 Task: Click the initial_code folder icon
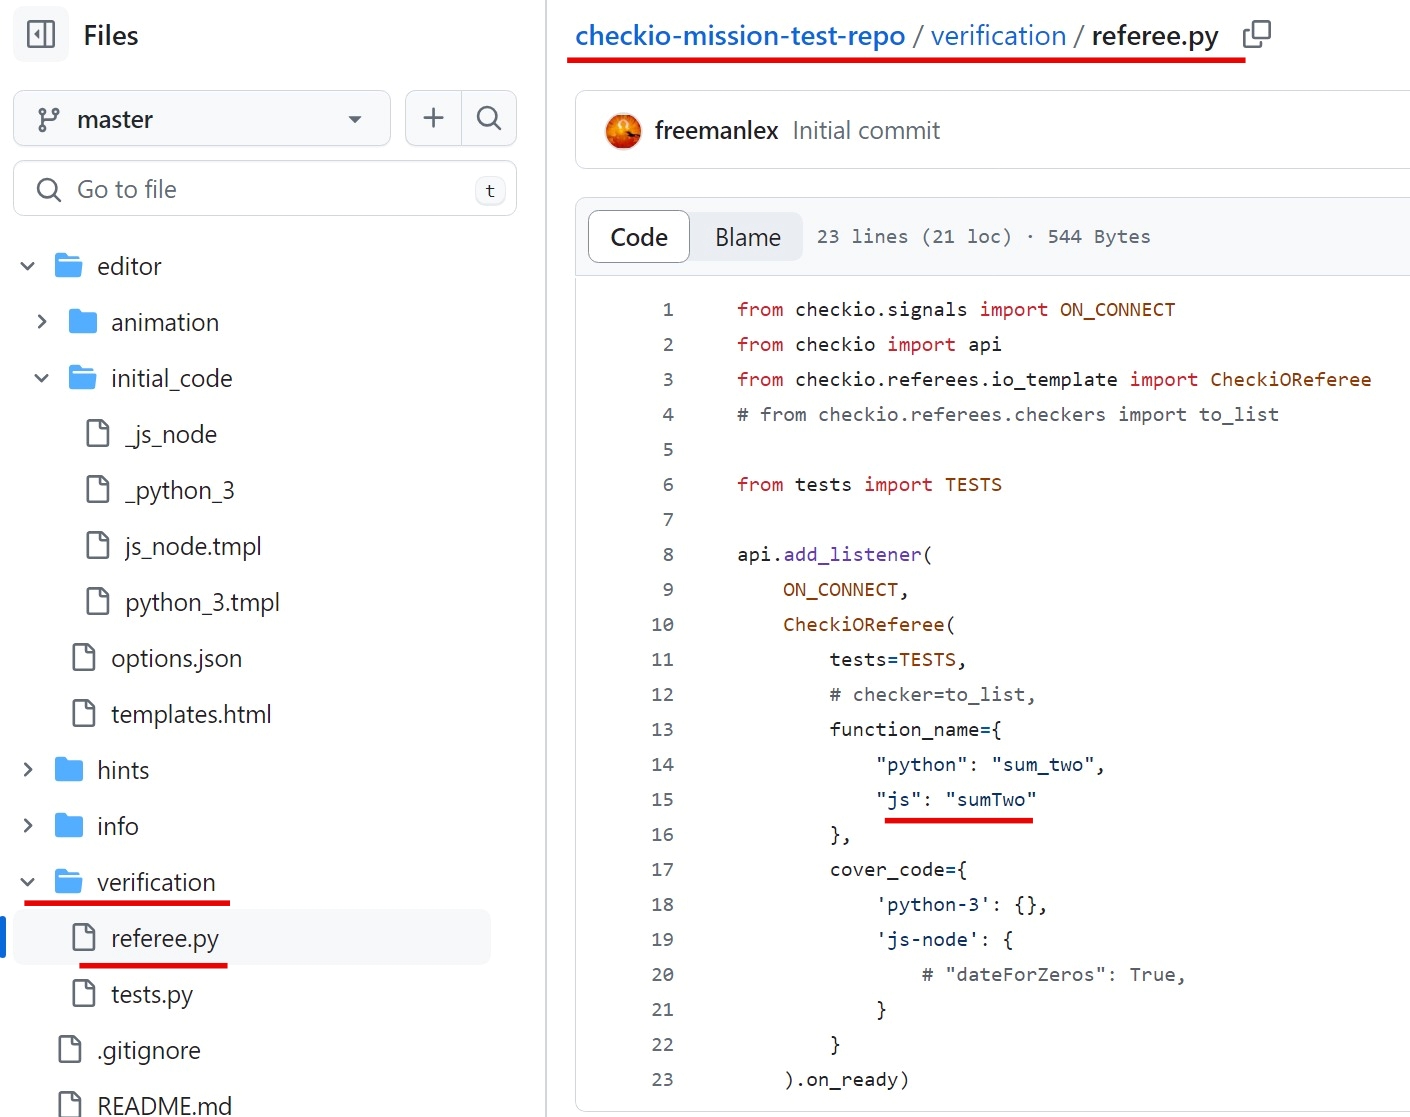click(x=83, y=378)
